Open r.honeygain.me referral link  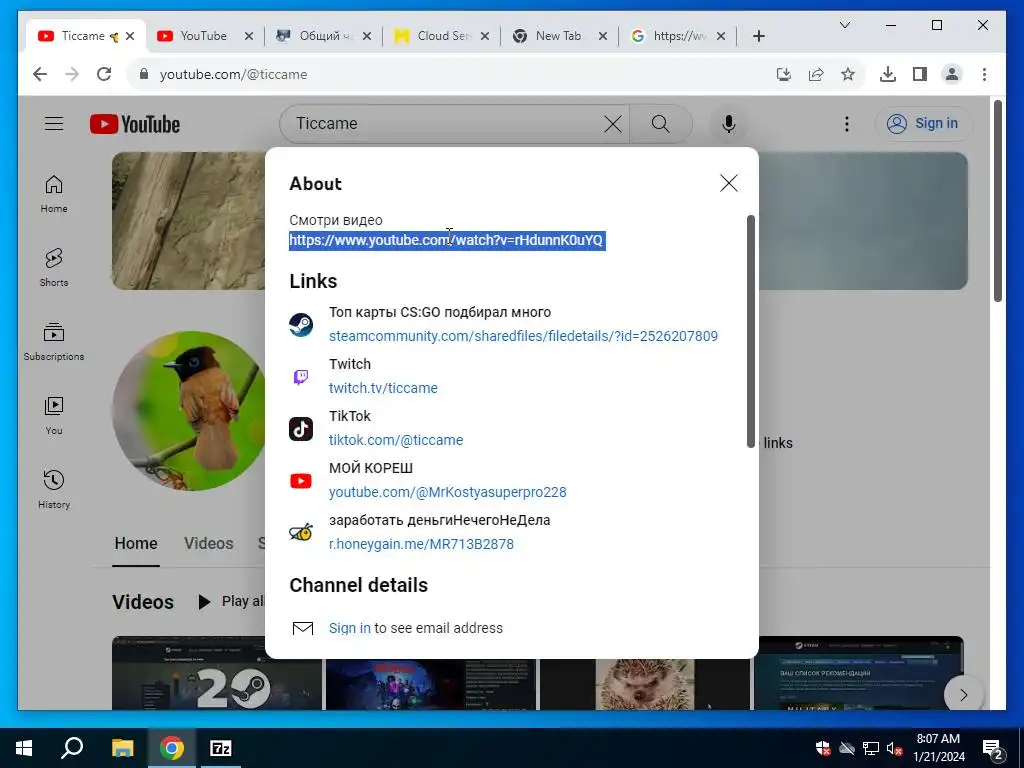pyautogui.click(x=421, y=544)
